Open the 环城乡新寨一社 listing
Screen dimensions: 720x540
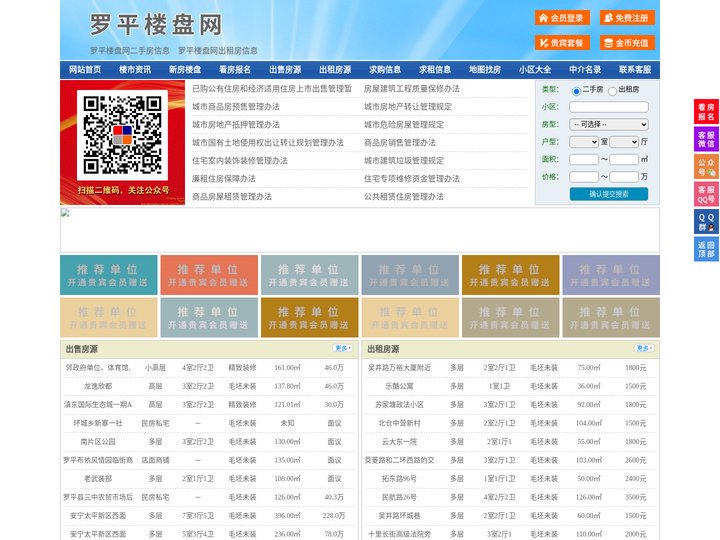[98, 423]
